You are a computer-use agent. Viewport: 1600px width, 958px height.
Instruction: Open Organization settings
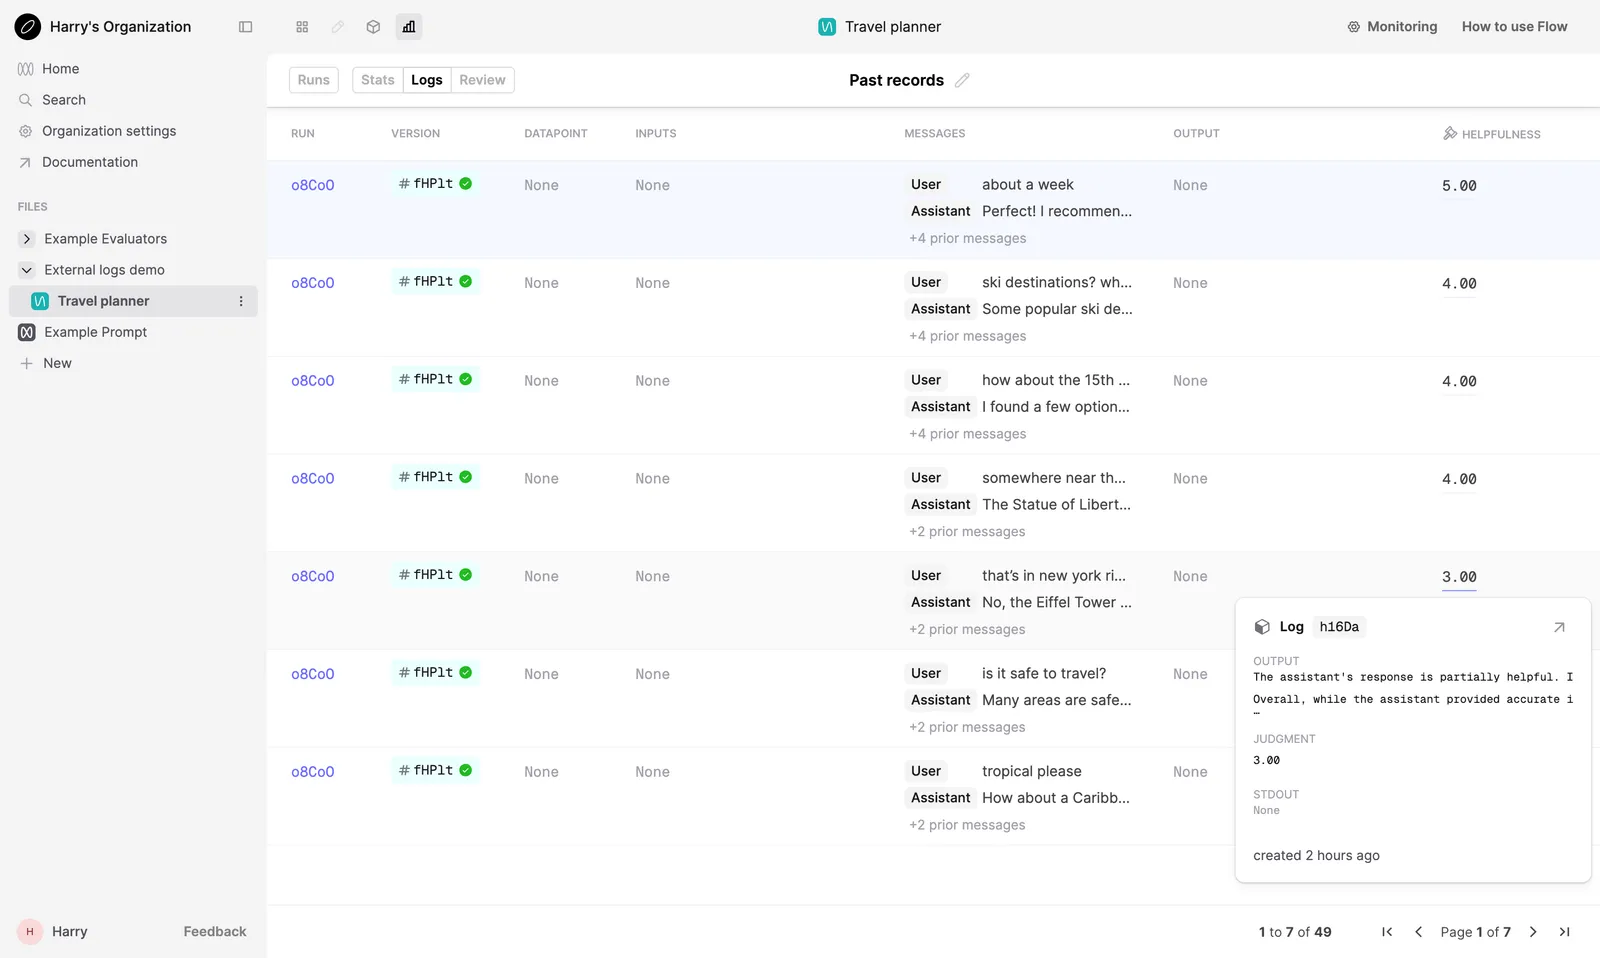click(109, 131)
